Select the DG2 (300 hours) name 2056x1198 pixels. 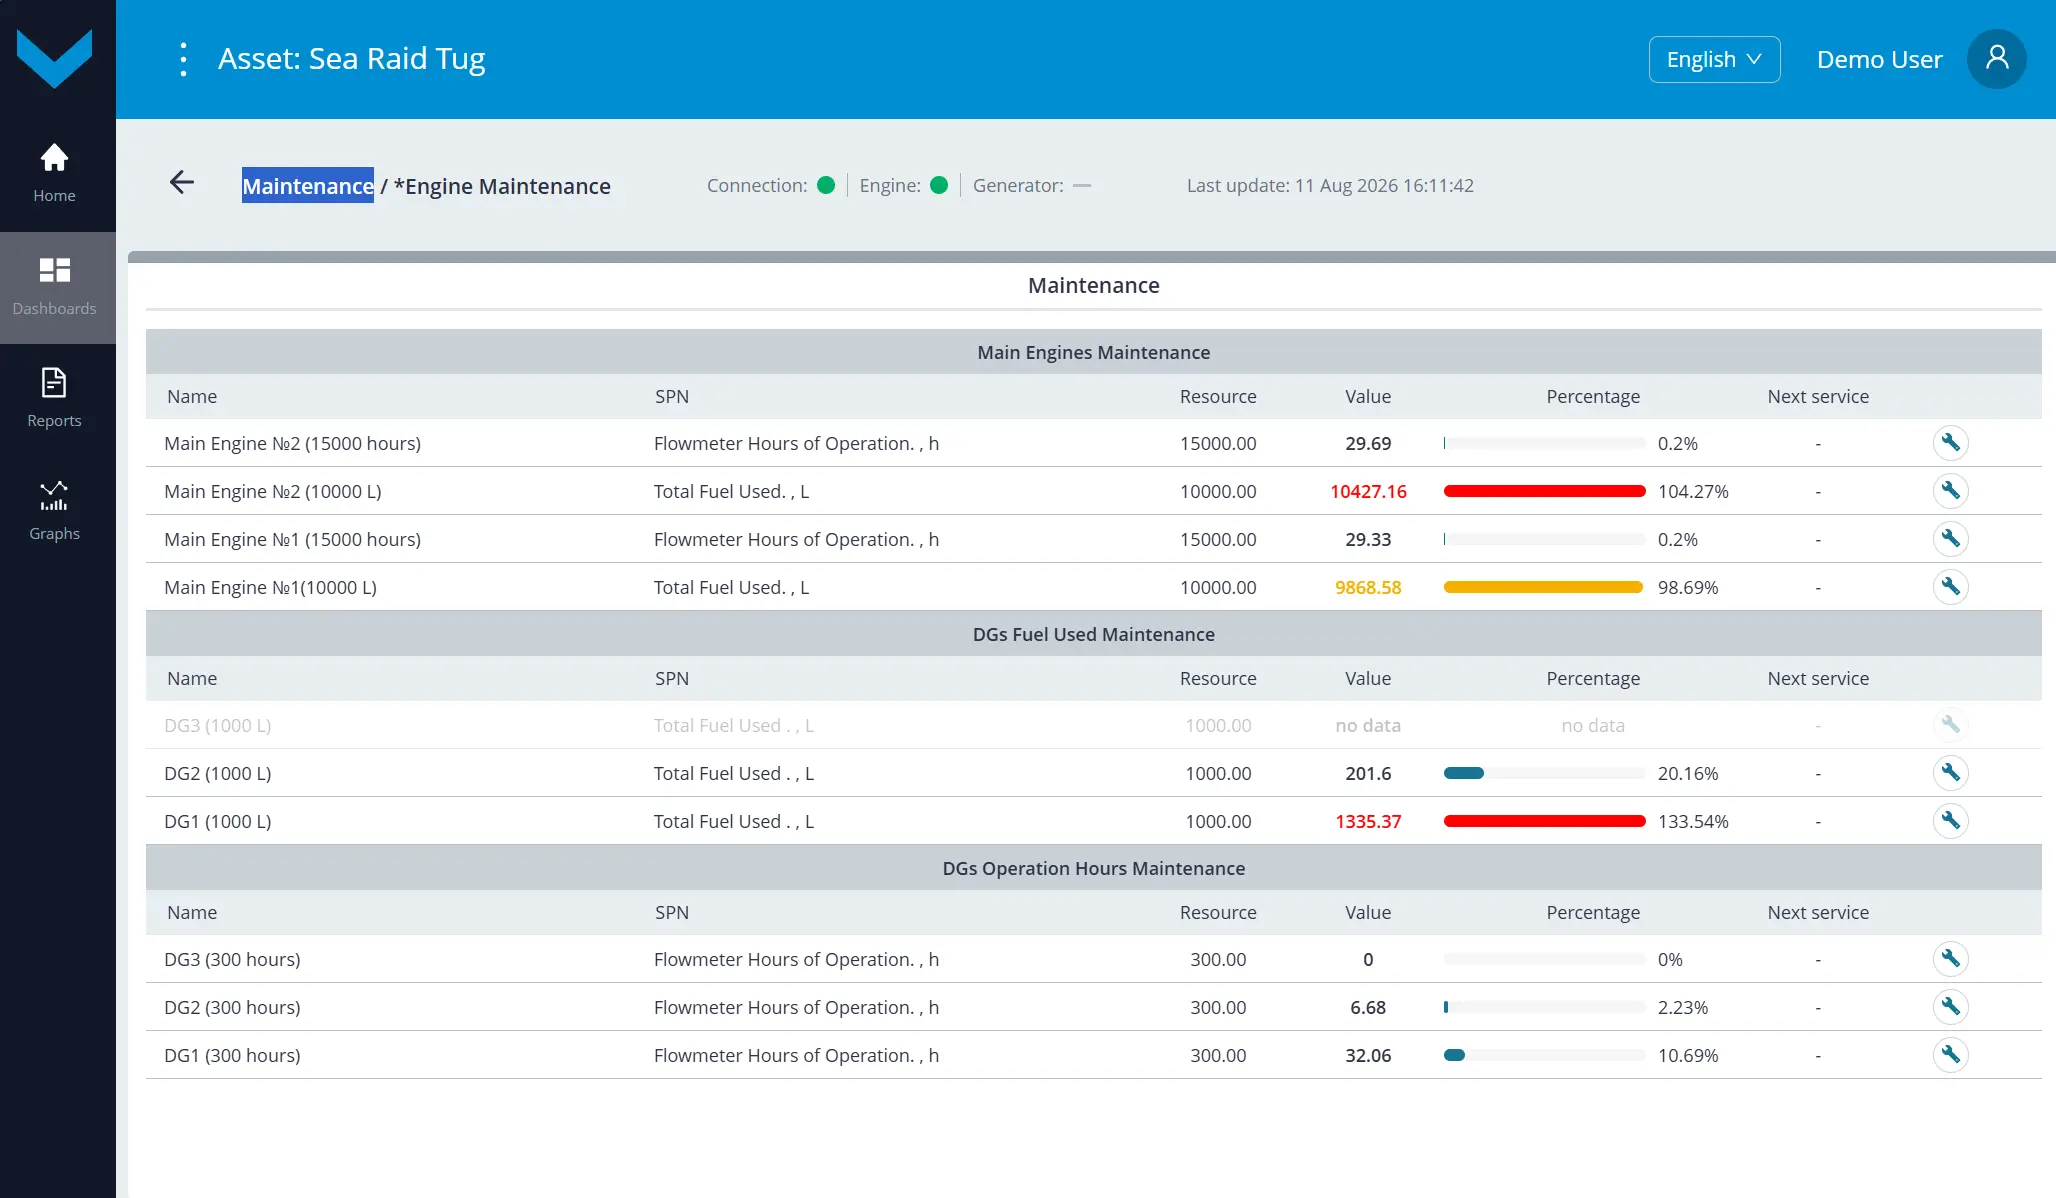pos(232,1007)
